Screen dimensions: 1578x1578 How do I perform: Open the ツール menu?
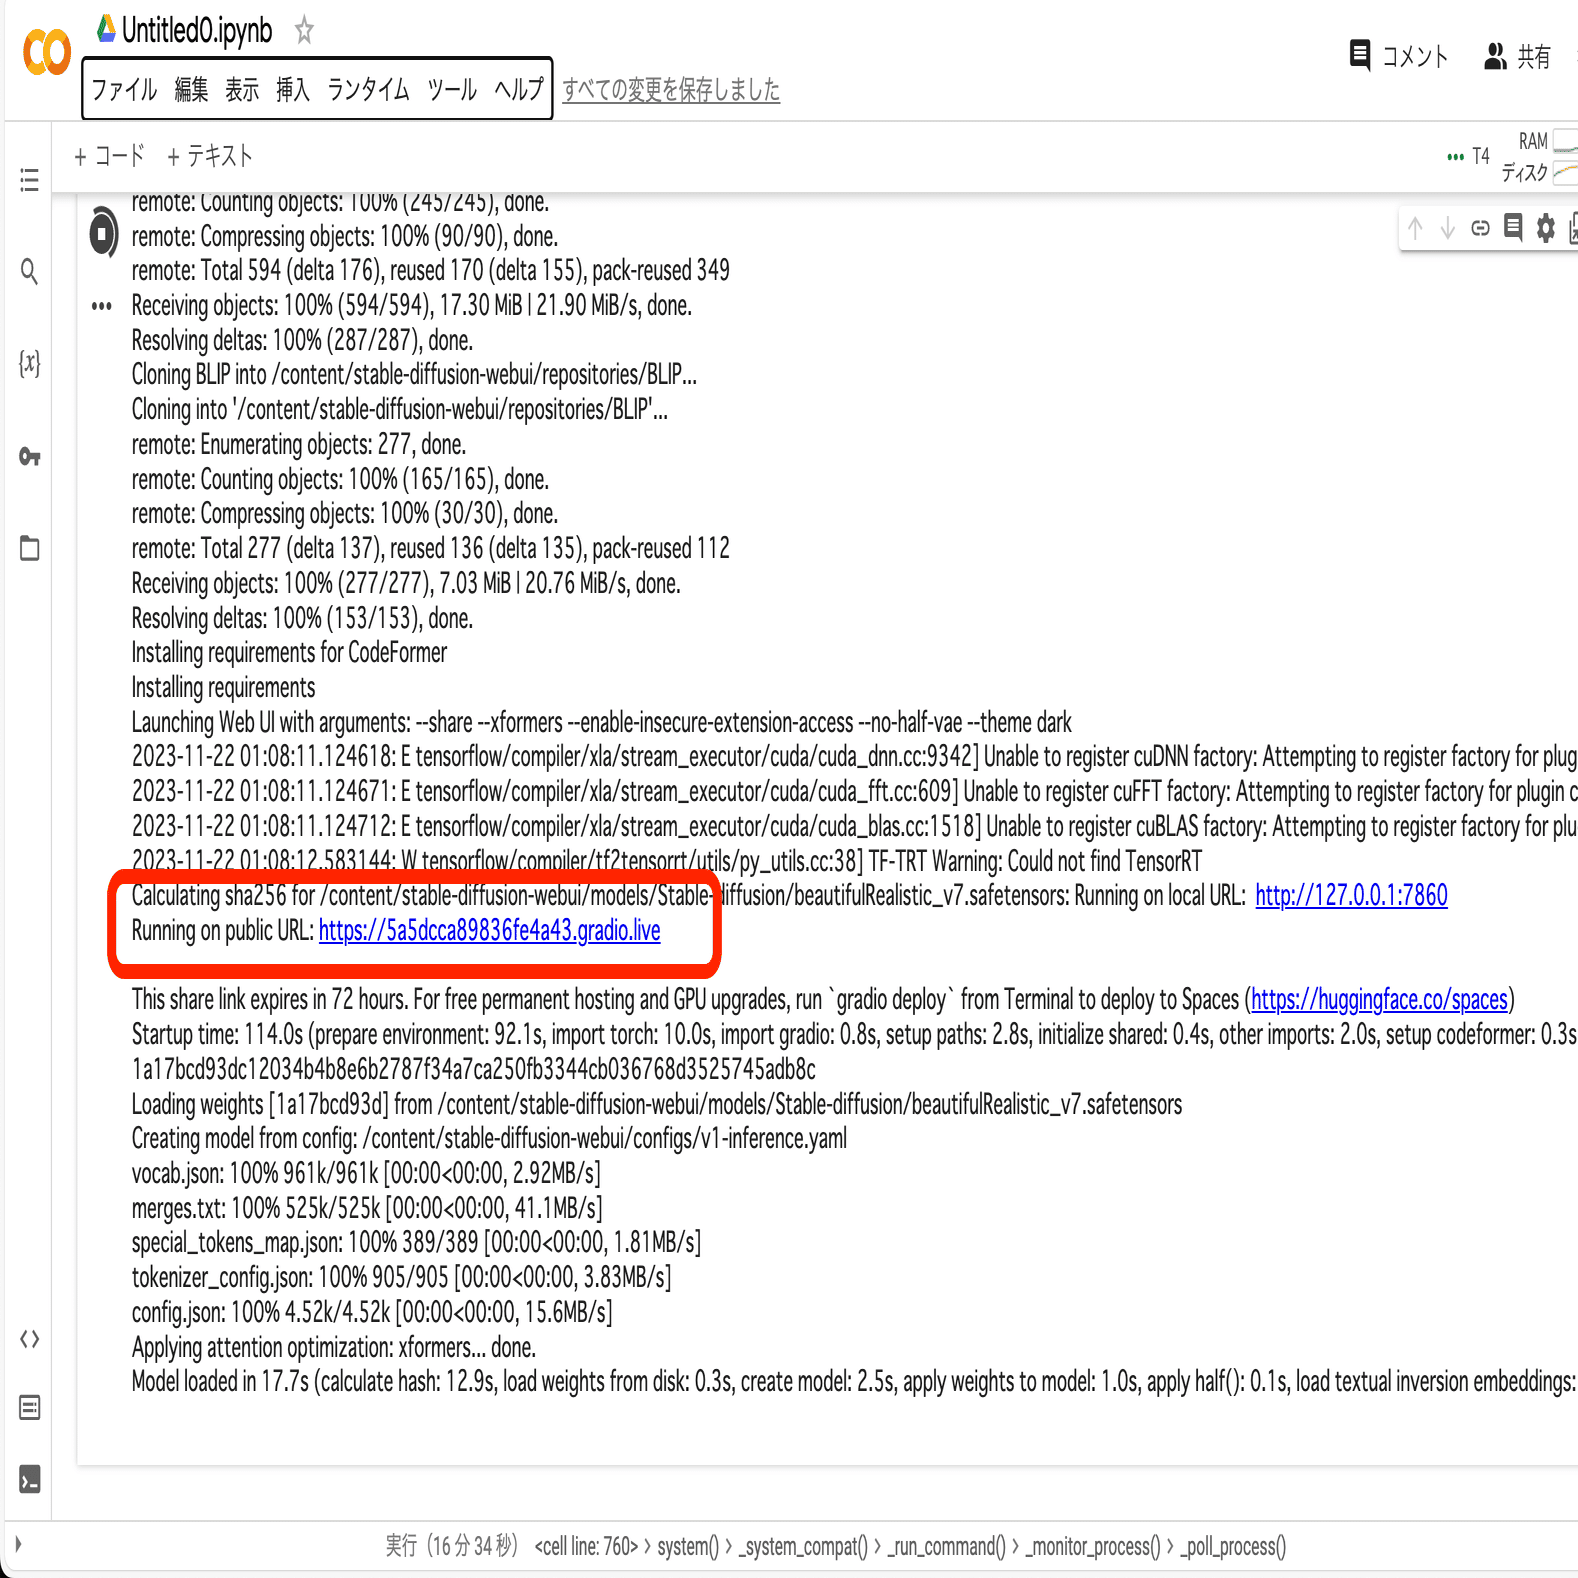(x=452, y=90)
